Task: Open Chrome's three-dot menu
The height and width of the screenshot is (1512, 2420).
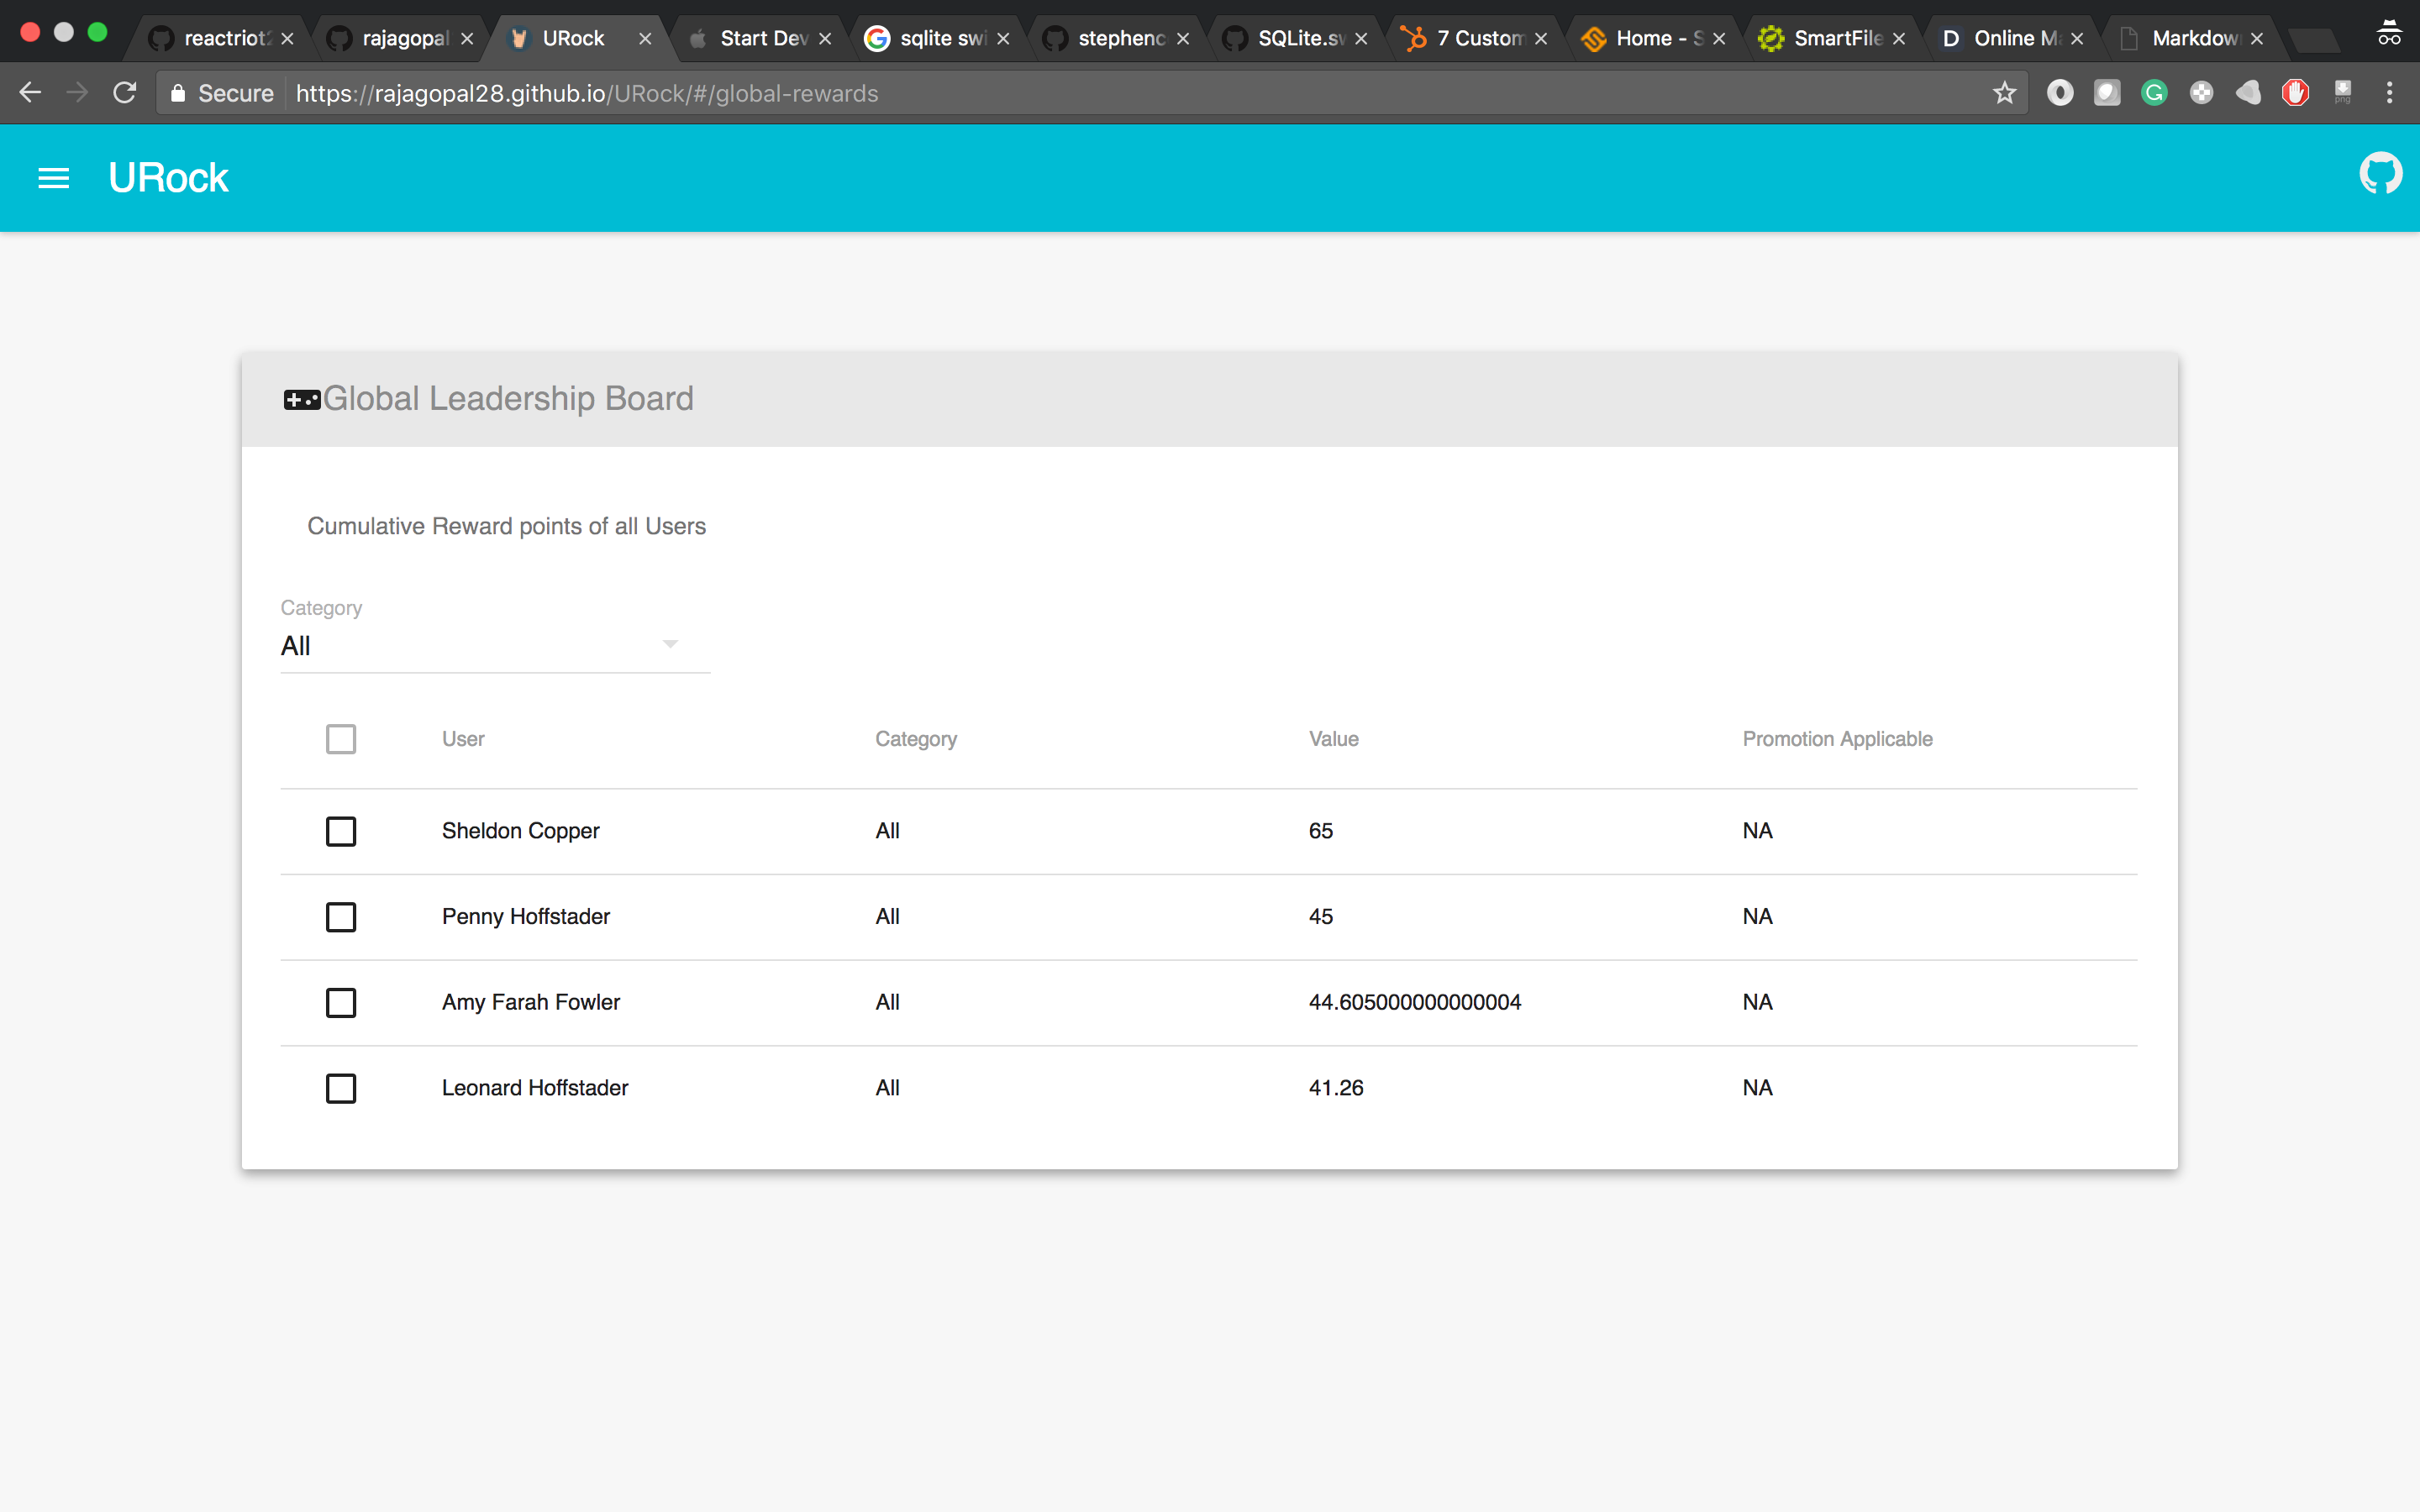Action: 2389,93
